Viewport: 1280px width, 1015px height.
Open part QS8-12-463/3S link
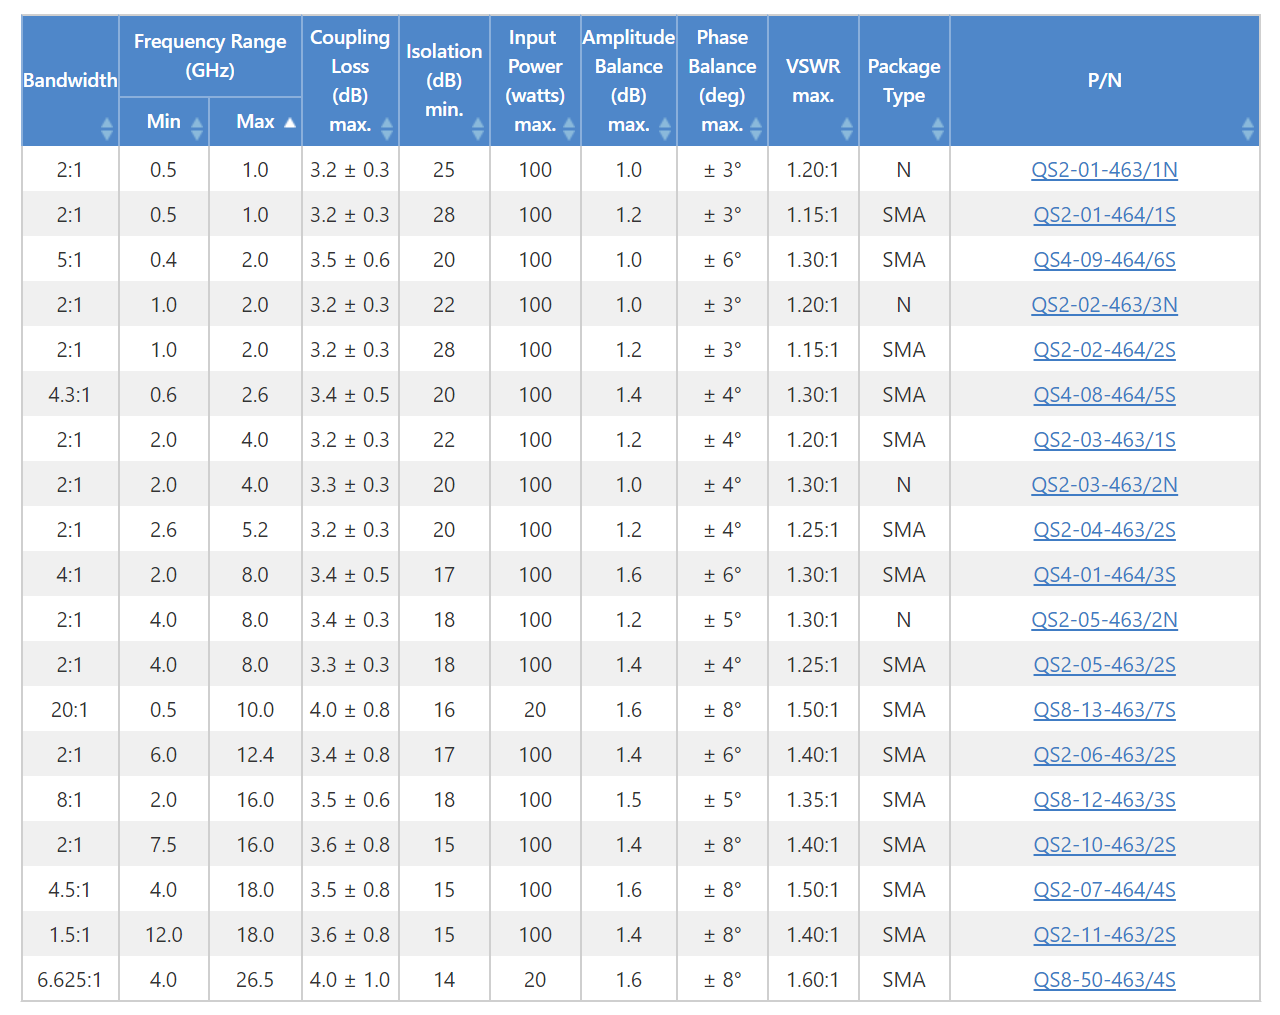[x=1104, y=800]
